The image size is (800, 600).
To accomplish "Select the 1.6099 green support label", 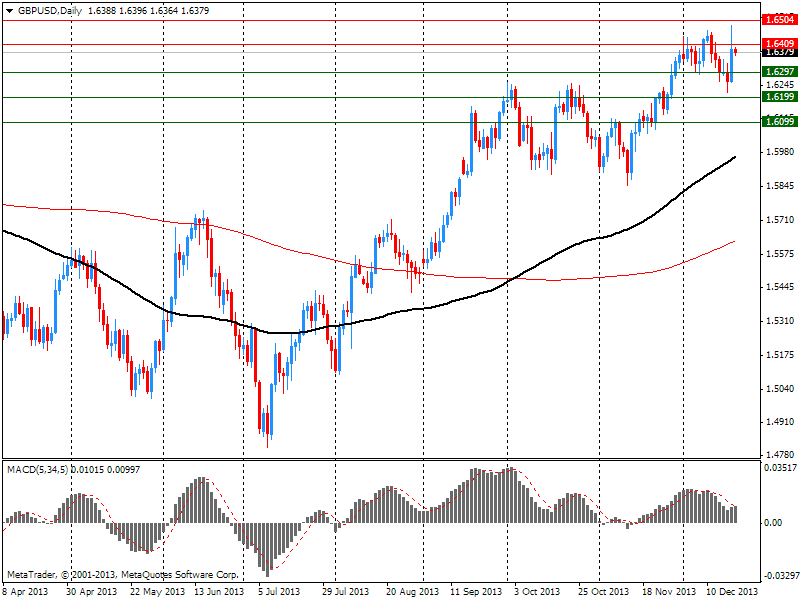I will coord(780,121).
